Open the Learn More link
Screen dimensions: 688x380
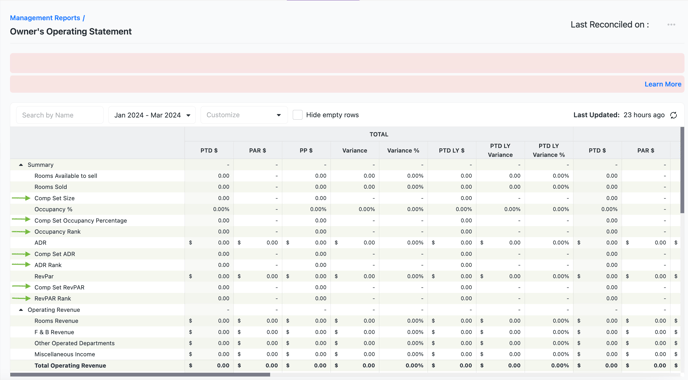pos(663,84)
